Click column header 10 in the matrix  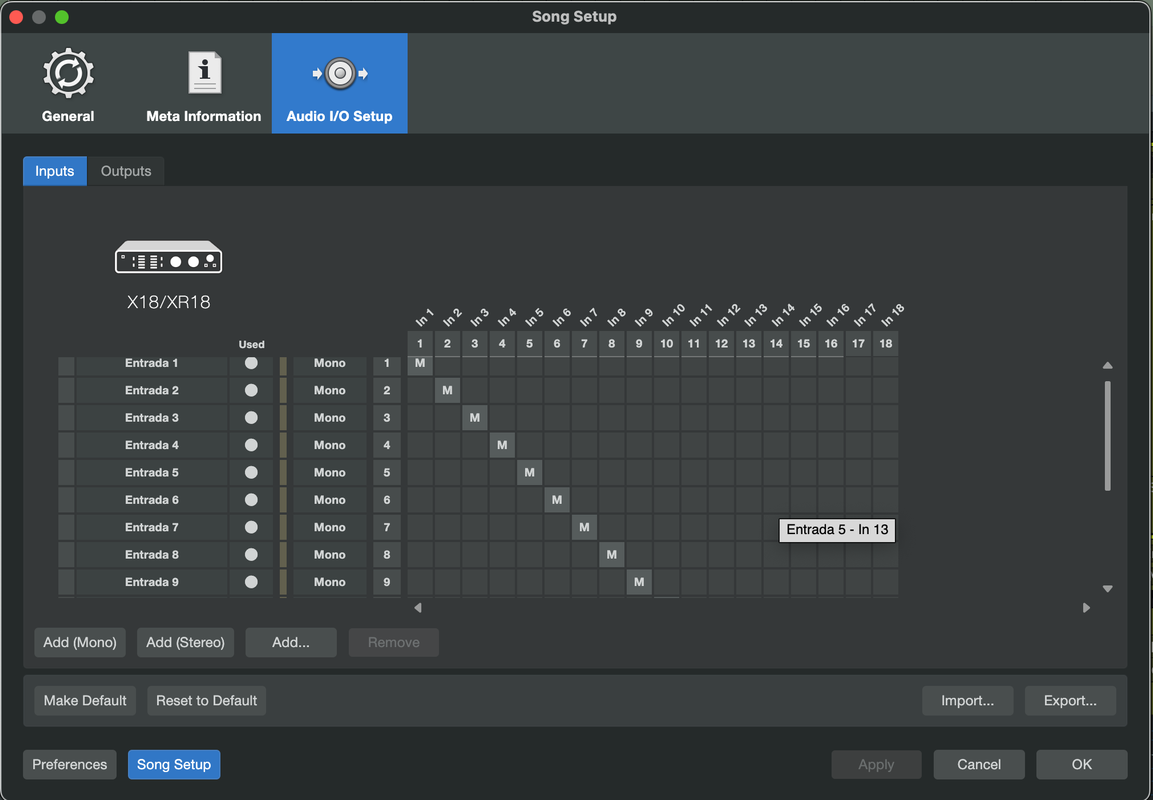click(666, 343)
